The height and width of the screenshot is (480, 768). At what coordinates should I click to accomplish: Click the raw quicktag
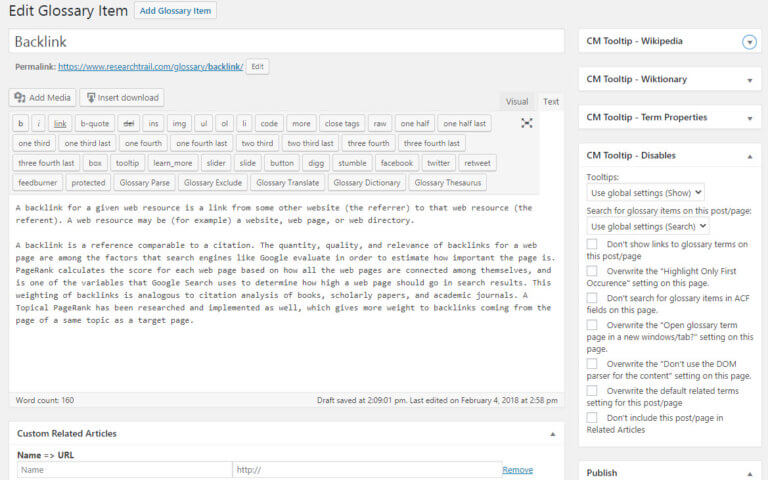380,123
